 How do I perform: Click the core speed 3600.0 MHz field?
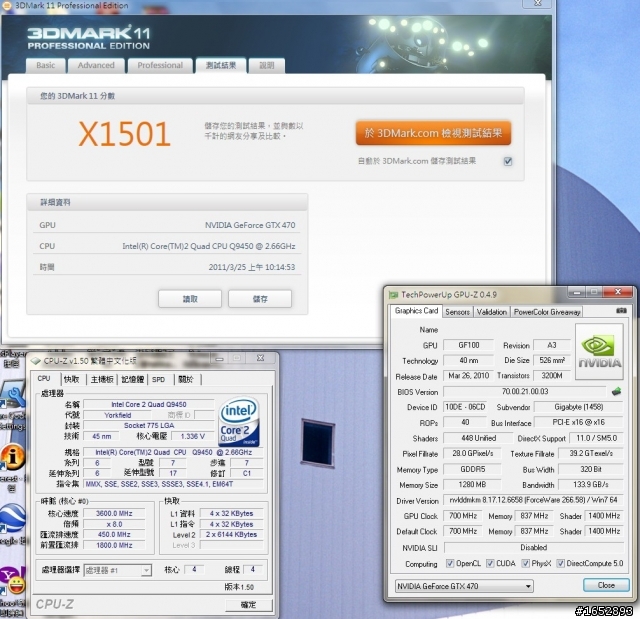[x=114, y=513]
